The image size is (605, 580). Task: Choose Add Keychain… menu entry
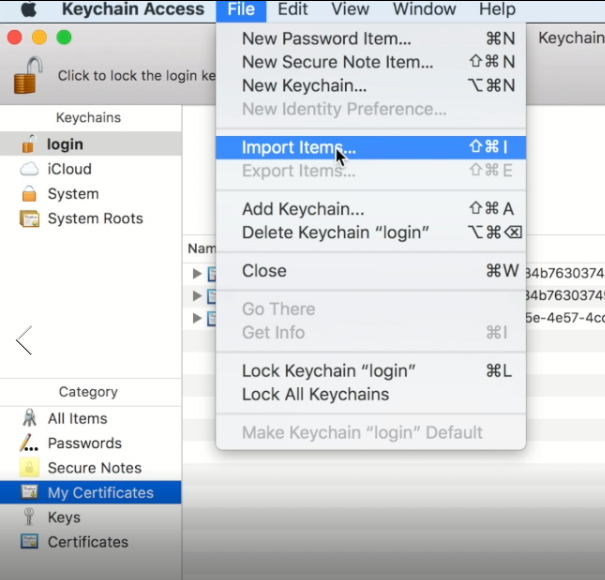pyautogui.click(x=371, y=209)
